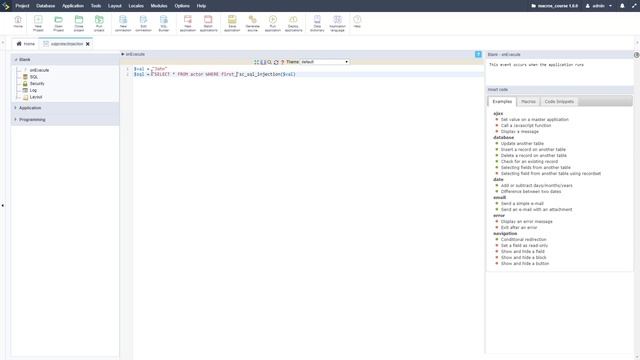
Task: Open the Help menu
Action: click(x=201, y=6)
